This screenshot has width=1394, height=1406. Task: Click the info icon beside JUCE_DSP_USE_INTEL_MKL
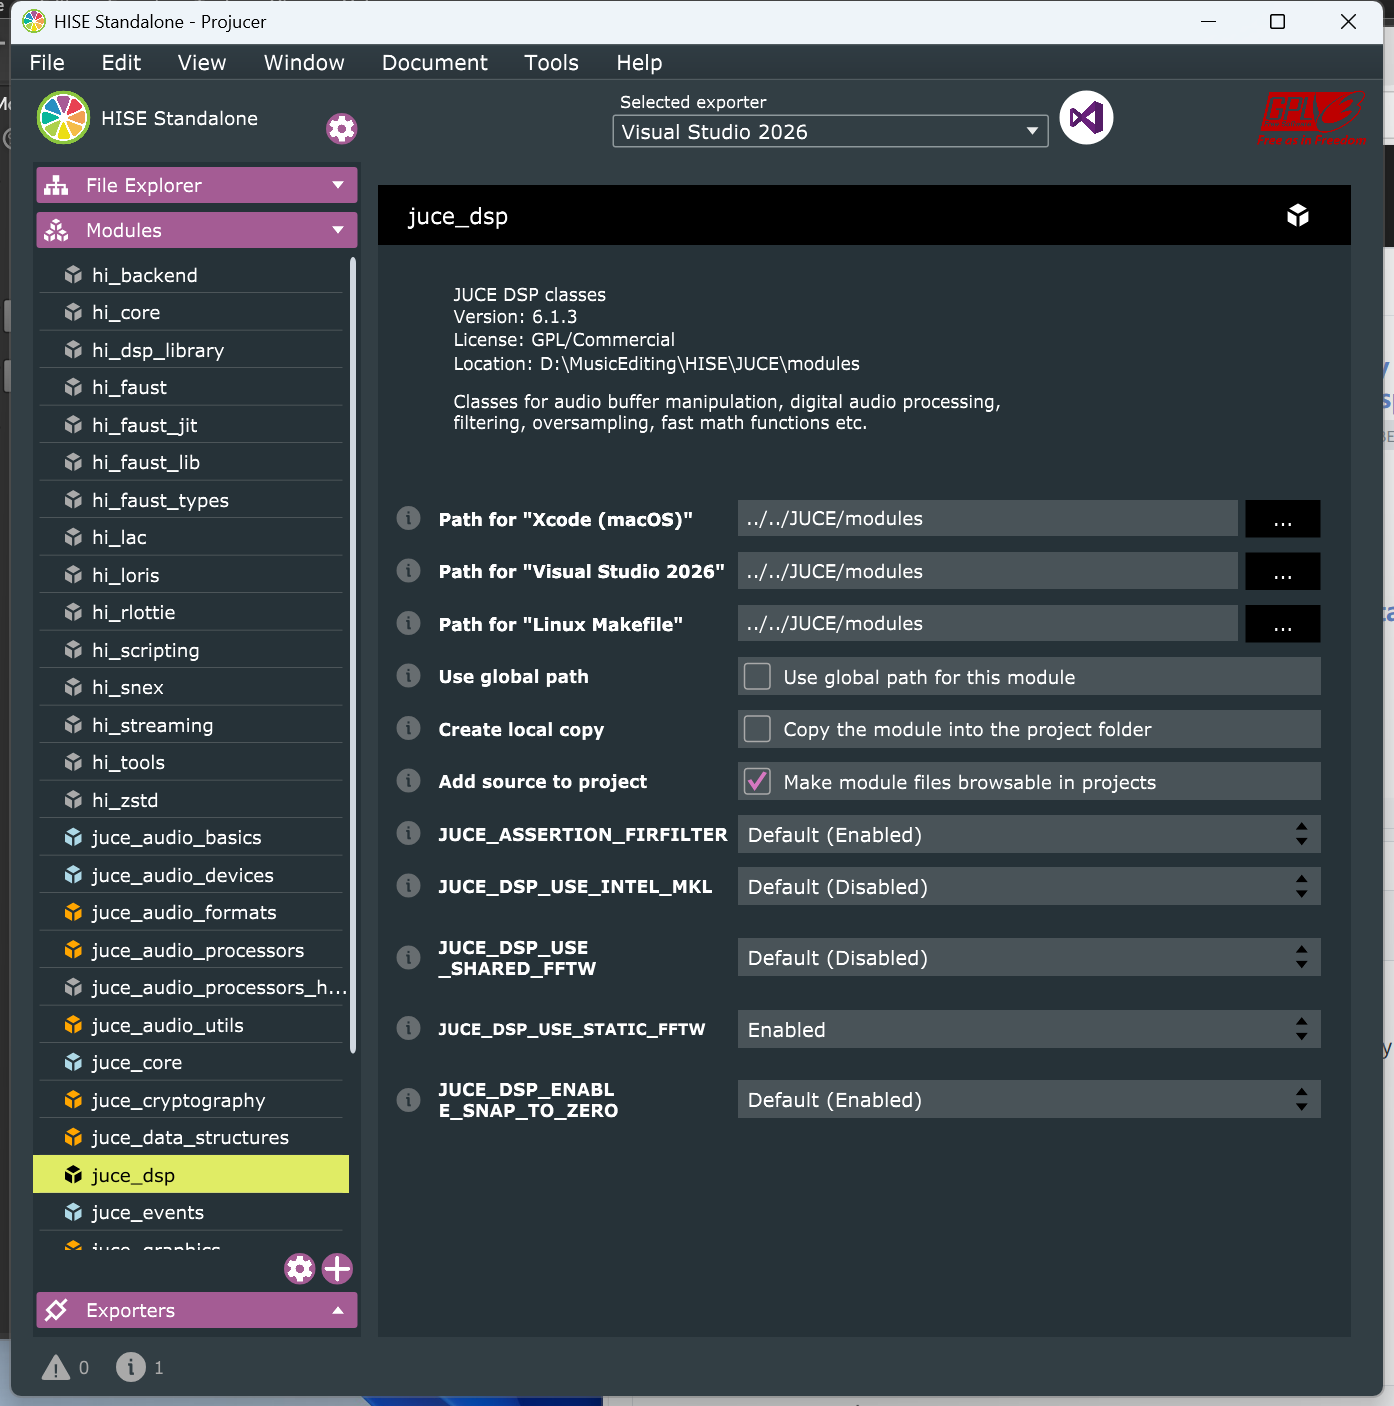point(408,886)
